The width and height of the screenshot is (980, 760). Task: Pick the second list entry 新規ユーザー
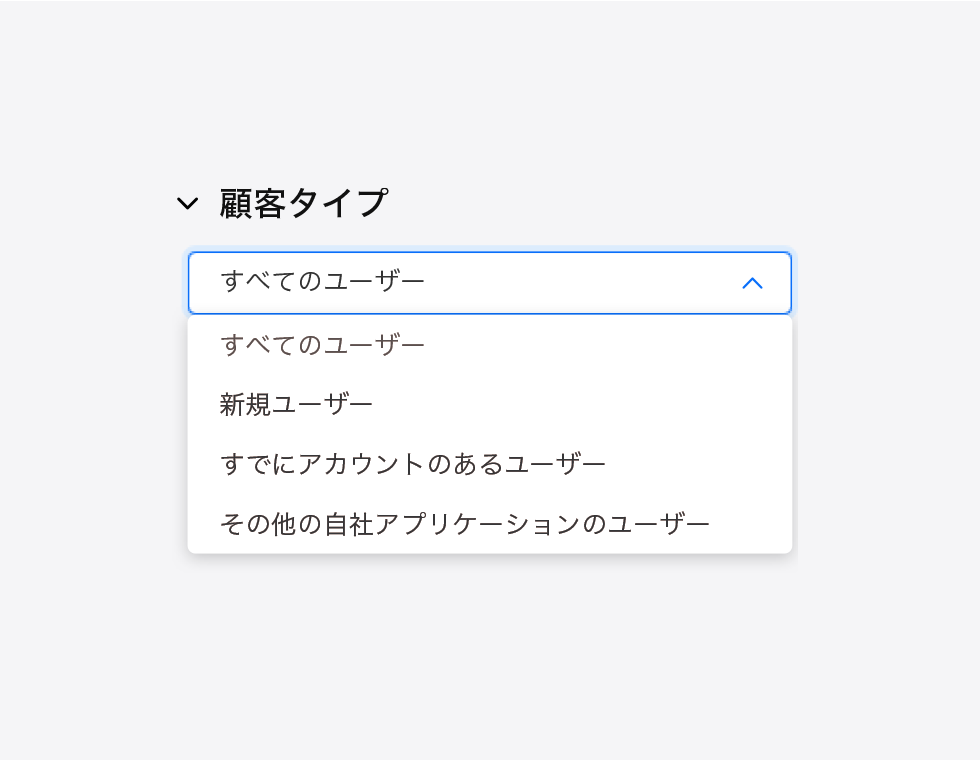297,405
